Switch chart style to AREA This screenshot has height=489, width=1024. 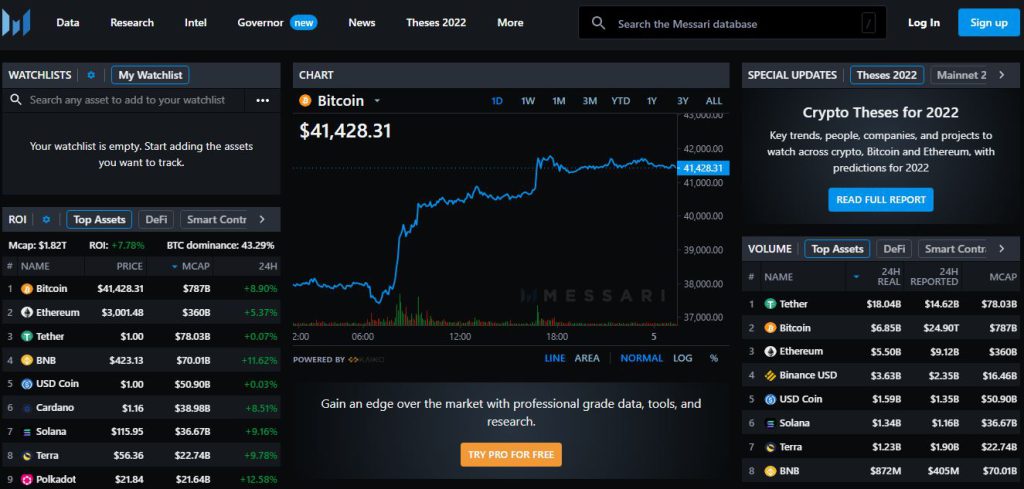tap(587, 358)
